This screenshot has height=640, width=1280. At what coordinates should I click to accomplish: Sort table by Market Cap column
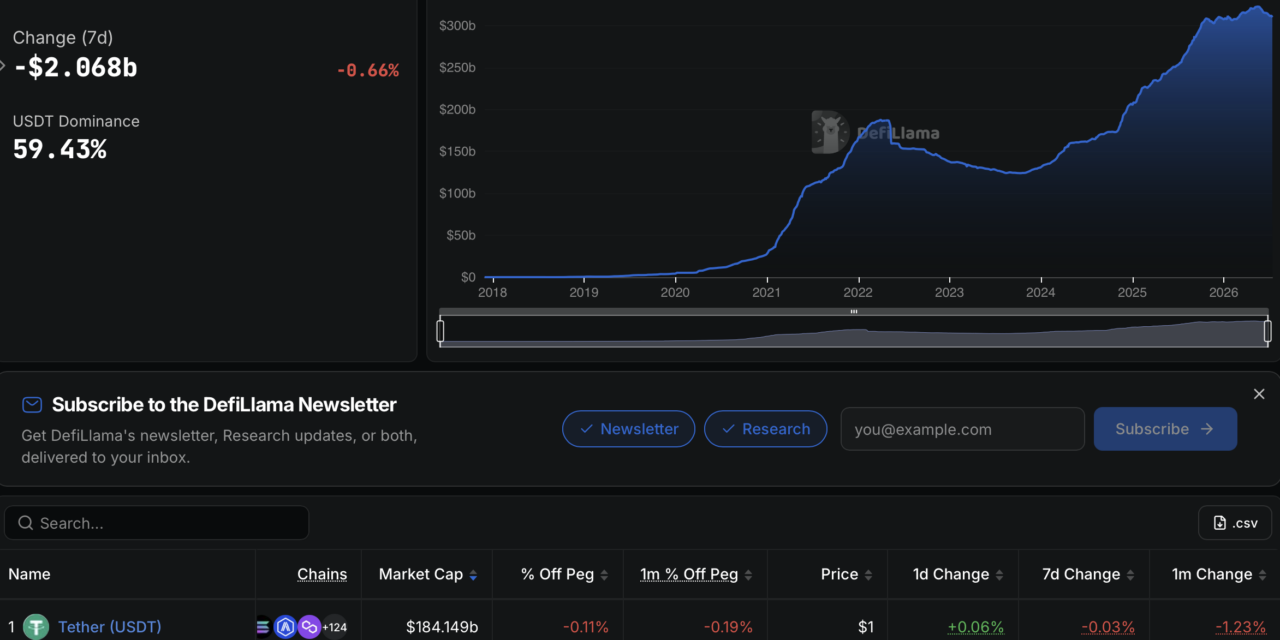[x=427, y=574]
